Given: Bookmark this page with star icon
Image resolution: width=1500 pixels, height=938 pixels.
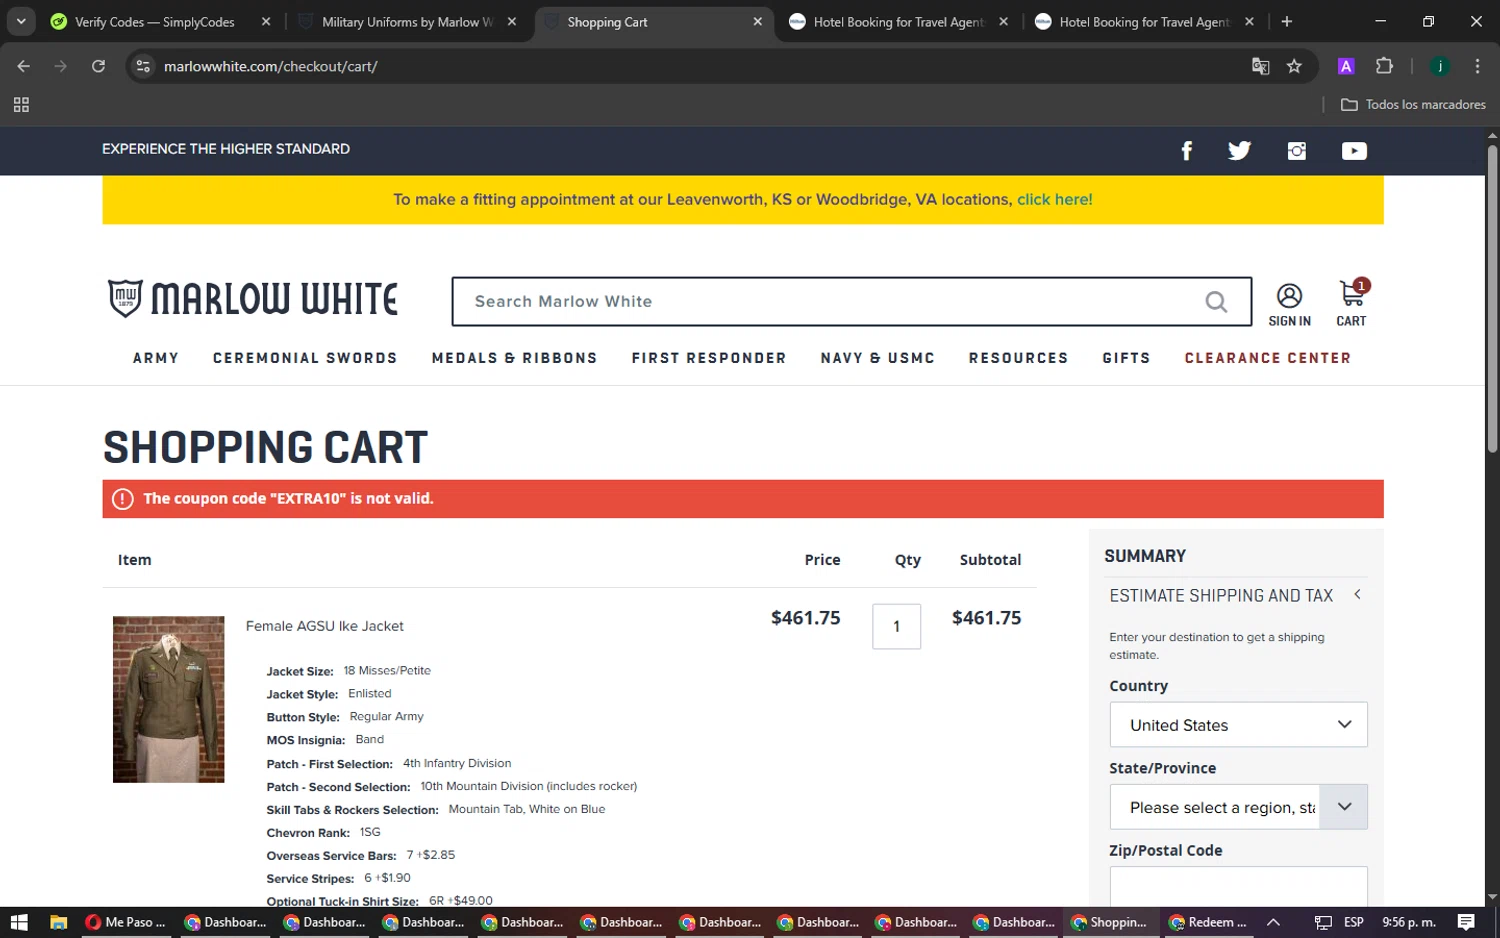Looking at the screenshot, I should 1294,66.
